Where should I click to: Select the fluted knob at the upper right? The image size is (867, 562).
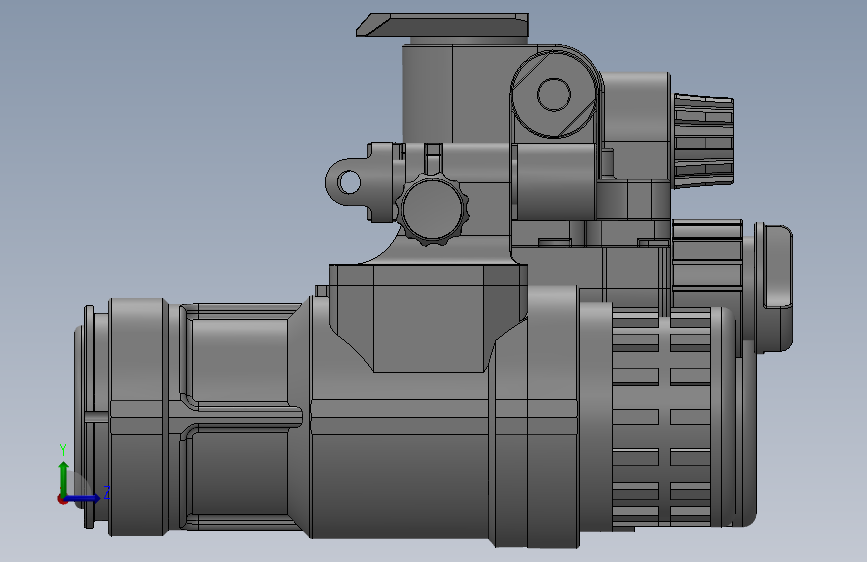(703, 141)
